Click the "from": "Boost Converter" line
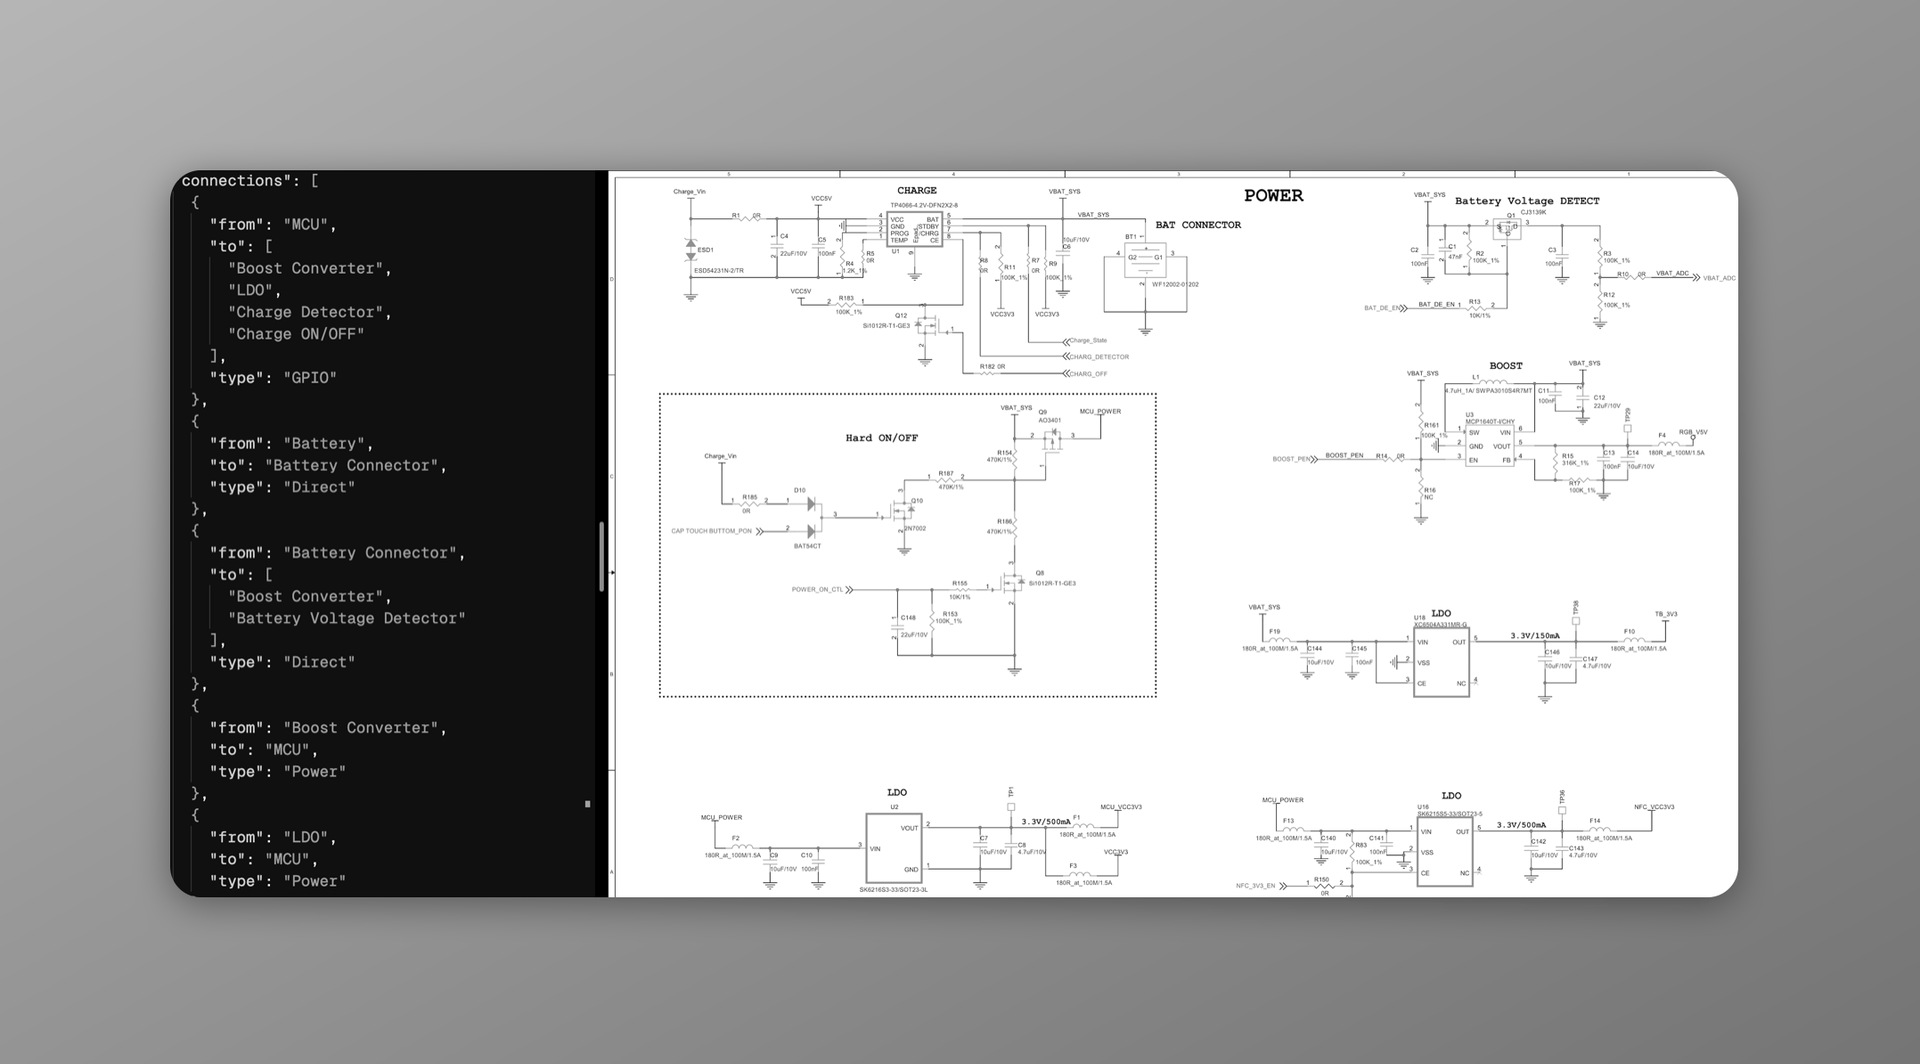1920x1064 pixels. 328,728
